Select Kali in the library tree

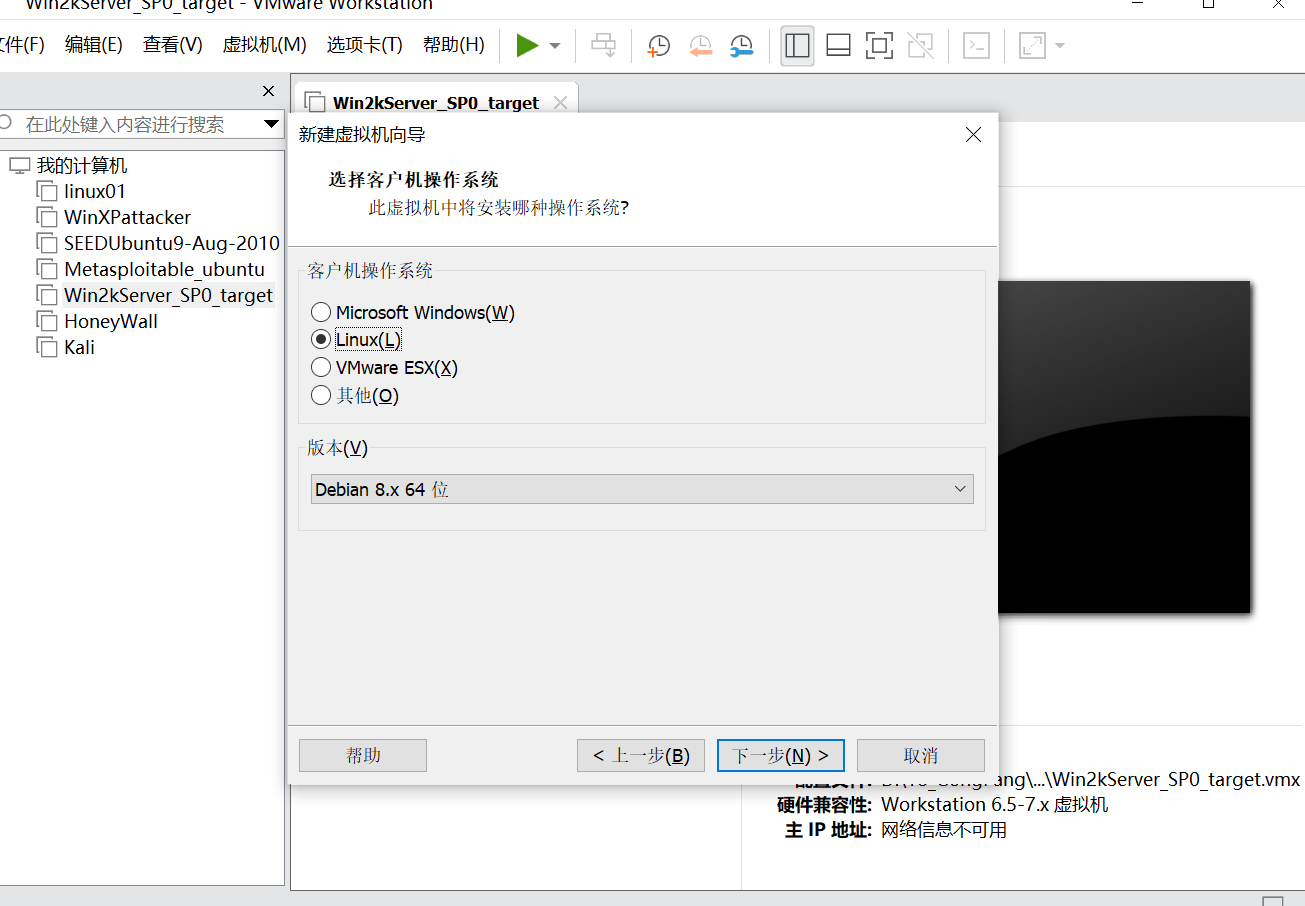(x=80, y=347)
